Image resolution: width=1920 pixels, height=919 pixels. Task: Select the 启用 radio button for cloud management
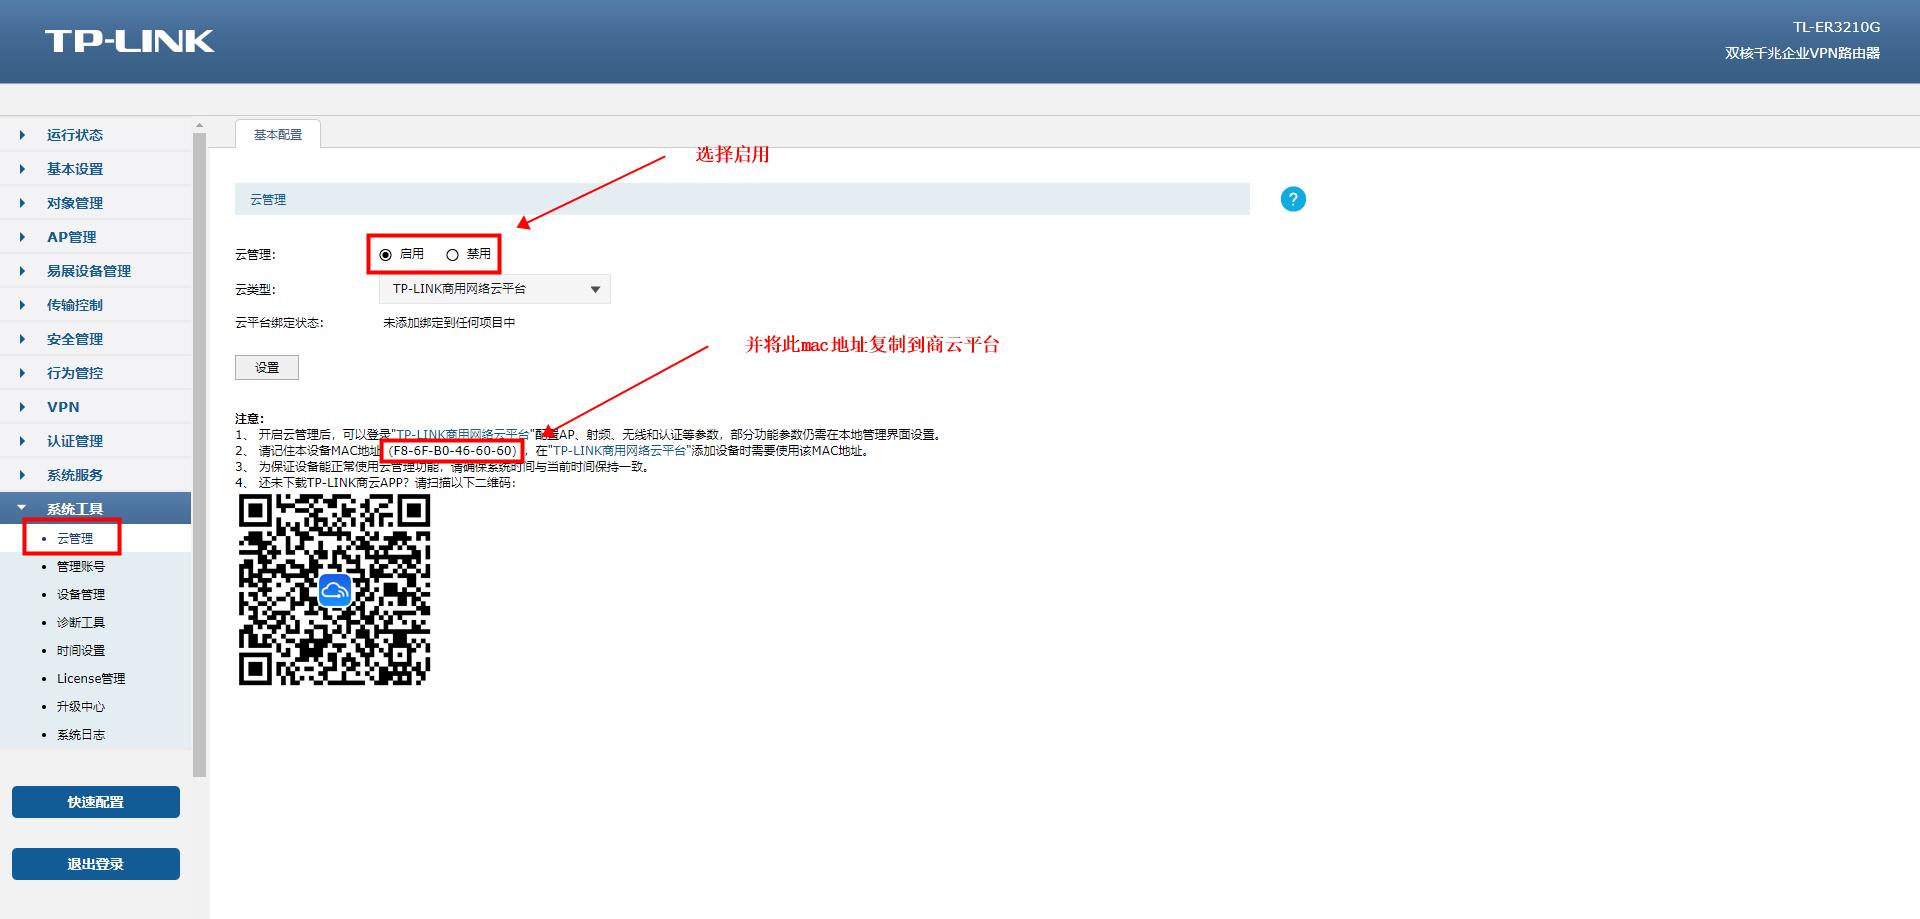tap(385, 255)
